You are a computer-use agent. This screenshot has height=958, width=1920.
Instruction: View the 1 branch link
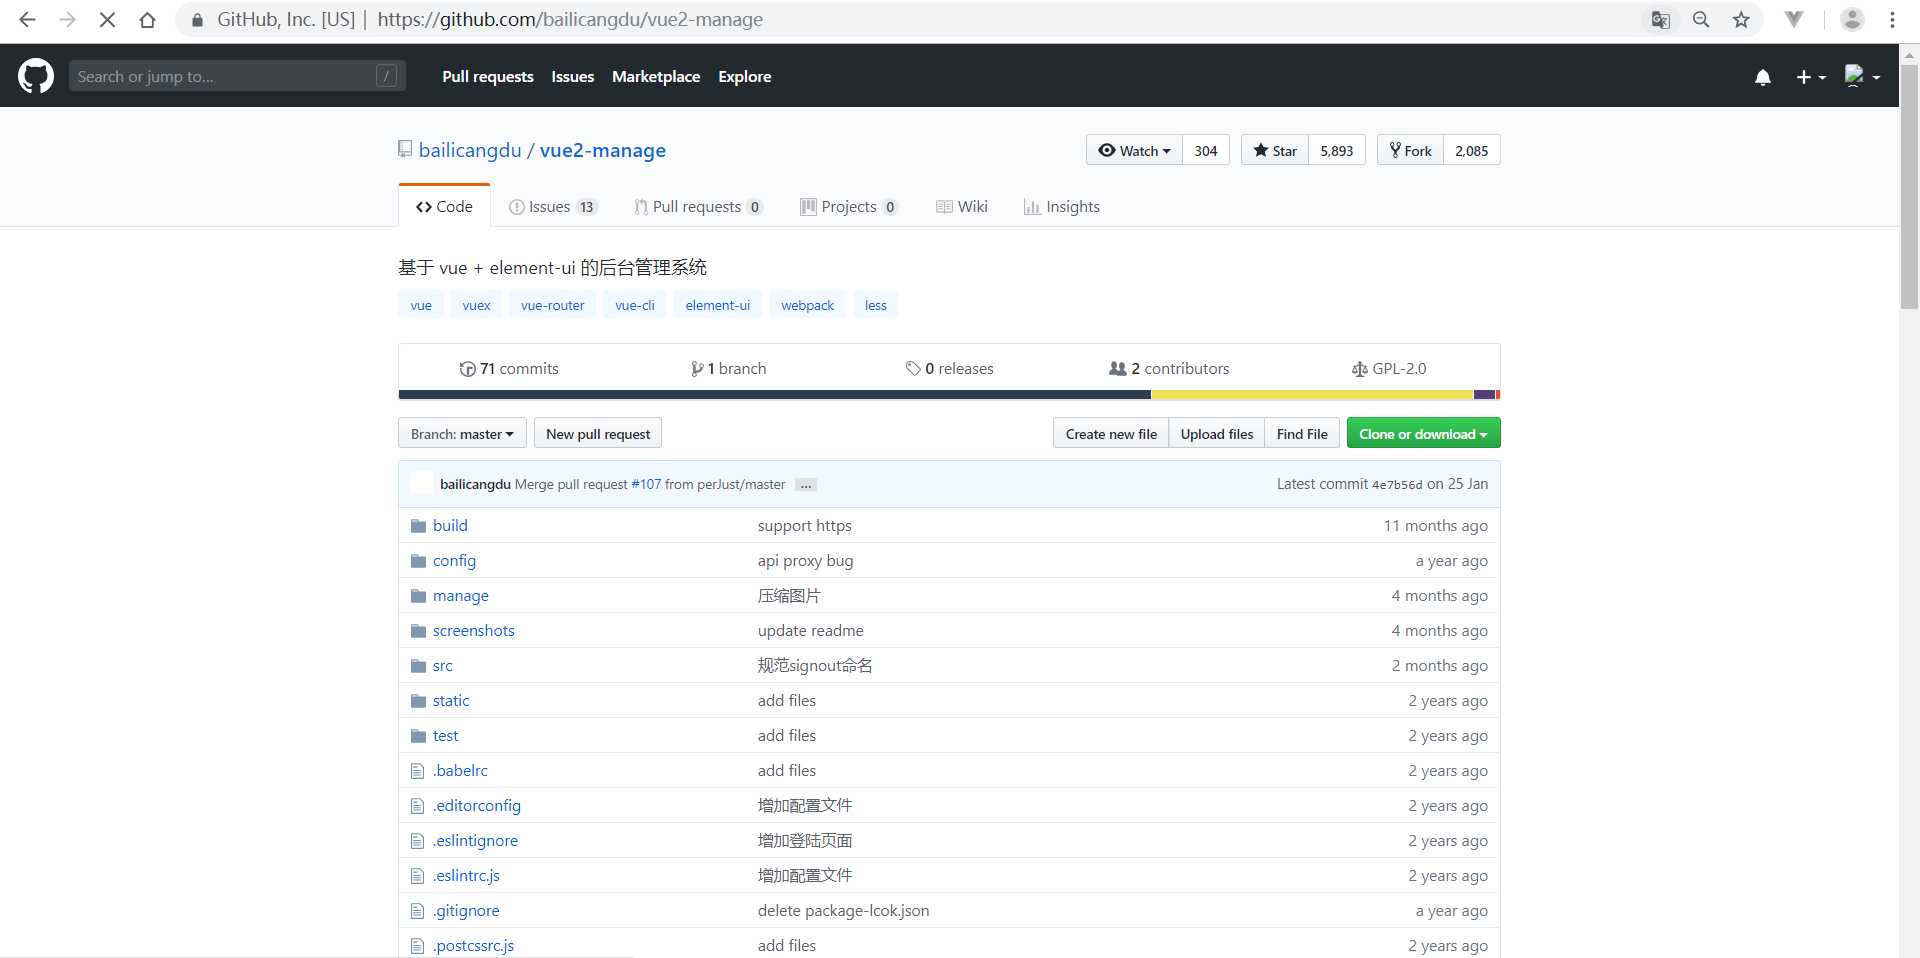(x=729, y=369)
